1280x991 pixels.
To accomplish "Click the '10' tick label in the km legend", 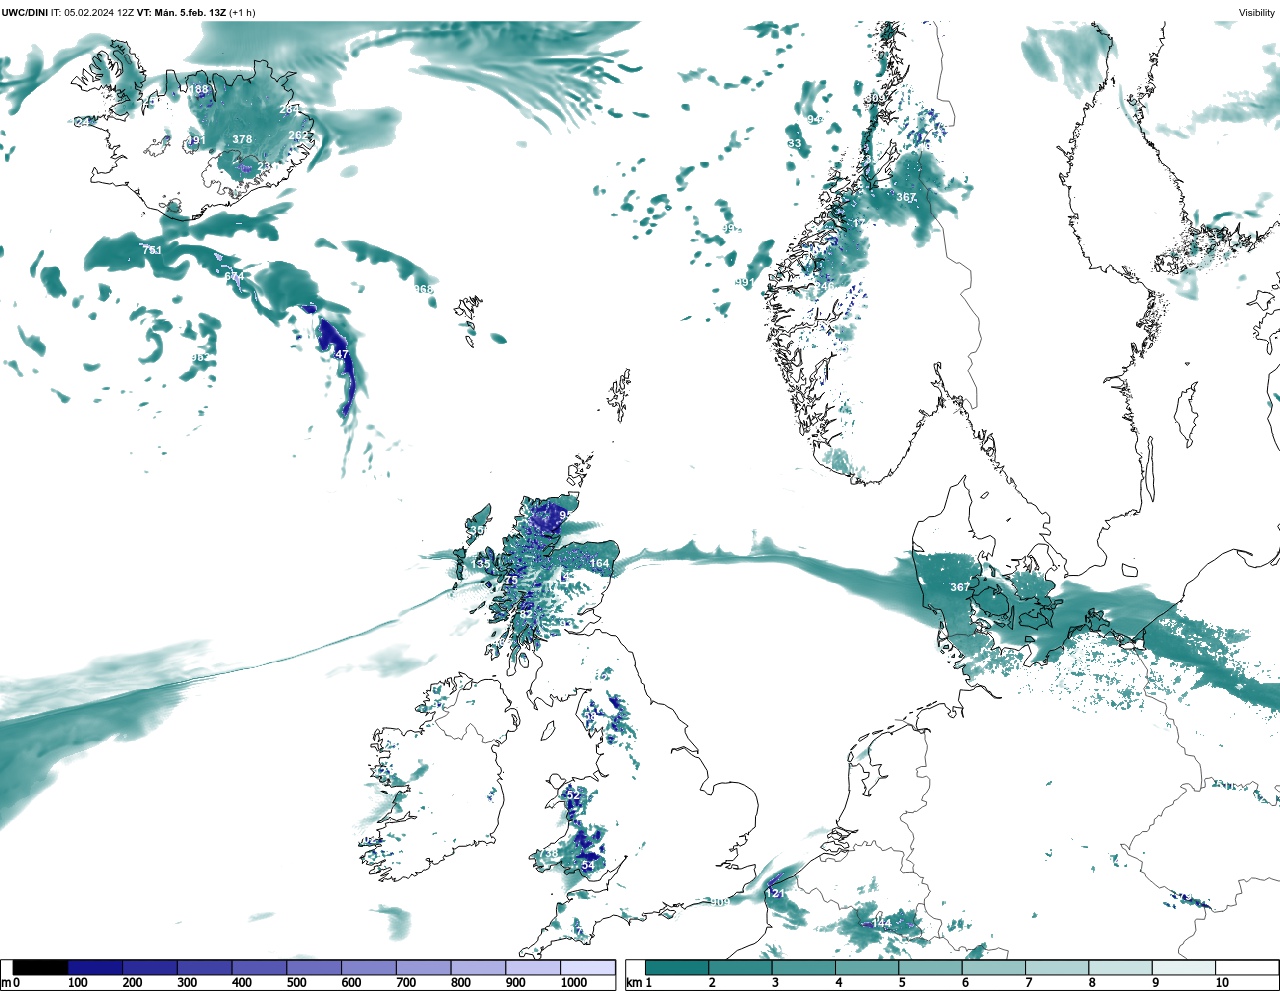I will click(1222, 984).
